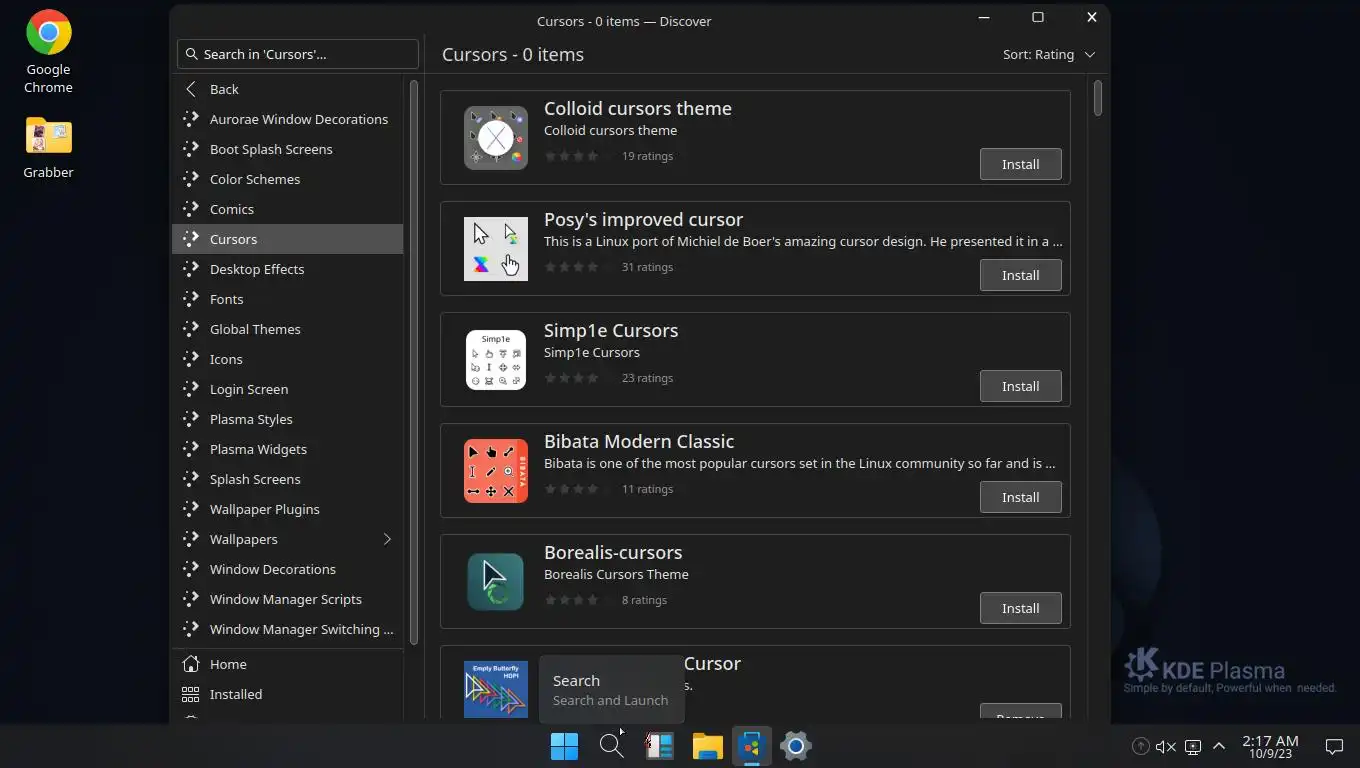Select Comics category
This screenshot has width=1360, height=768.
coord(288,209)
